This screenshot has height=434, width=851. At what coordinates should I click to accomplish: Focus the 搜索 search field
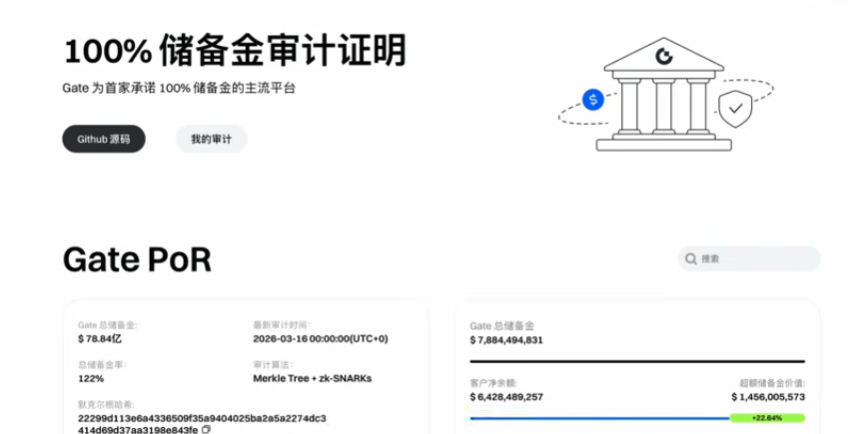[749, 259]
